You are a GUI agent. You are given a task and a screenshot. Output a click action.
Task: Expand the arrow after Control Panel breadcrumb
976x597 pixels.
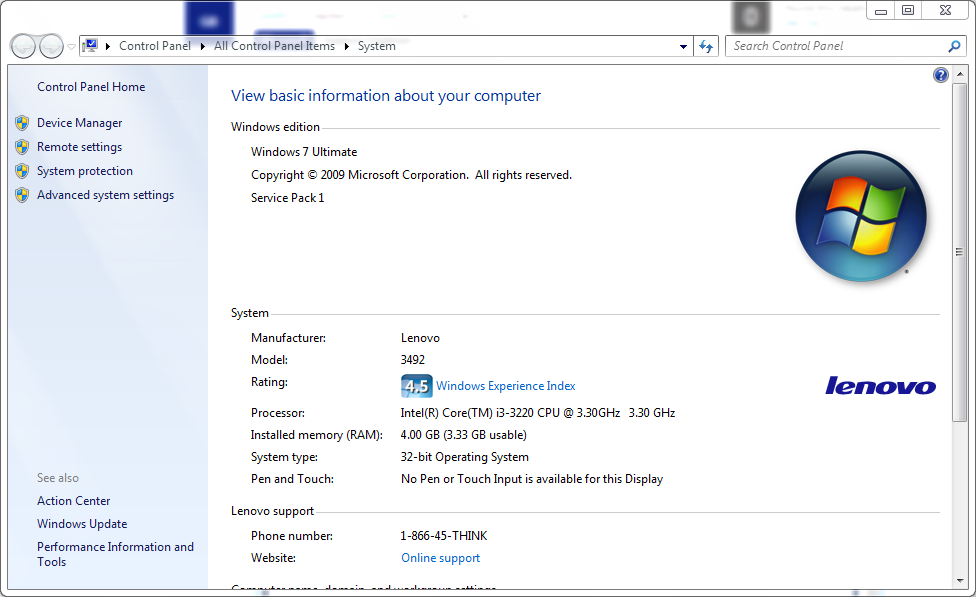point(203,46)
